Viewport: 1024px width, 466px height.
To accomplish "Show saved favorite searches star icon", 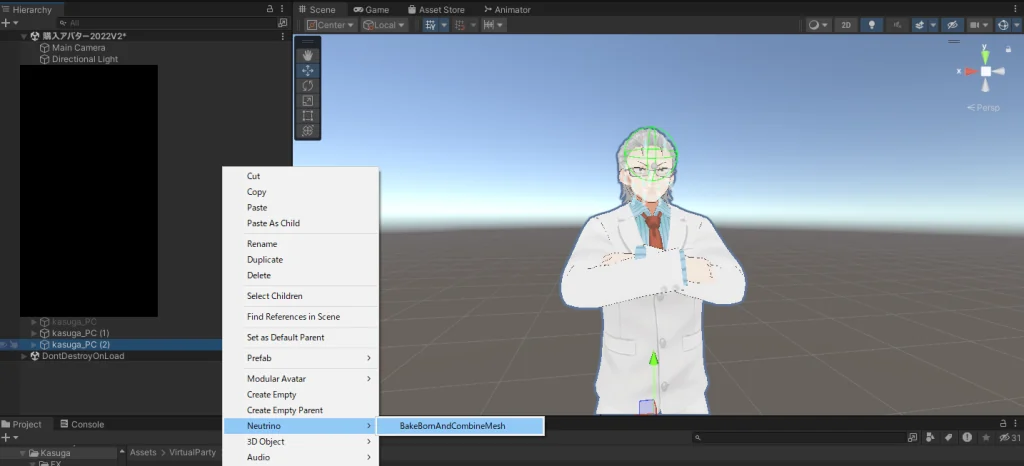I will coord(985,437).
